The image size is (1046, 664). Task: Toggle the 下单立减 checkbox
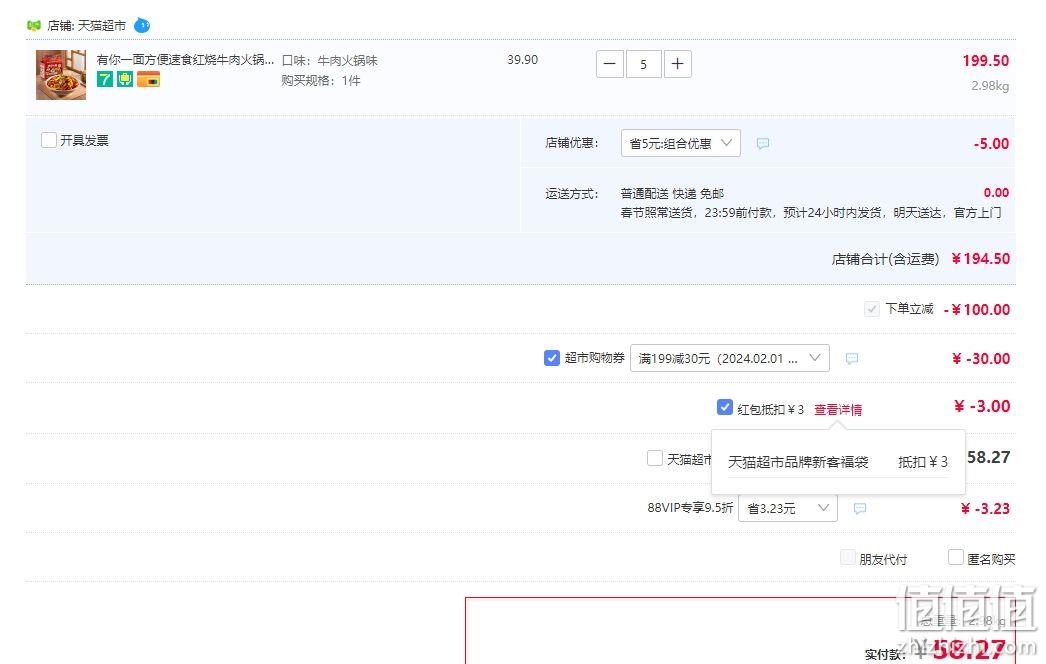point(871,309)
